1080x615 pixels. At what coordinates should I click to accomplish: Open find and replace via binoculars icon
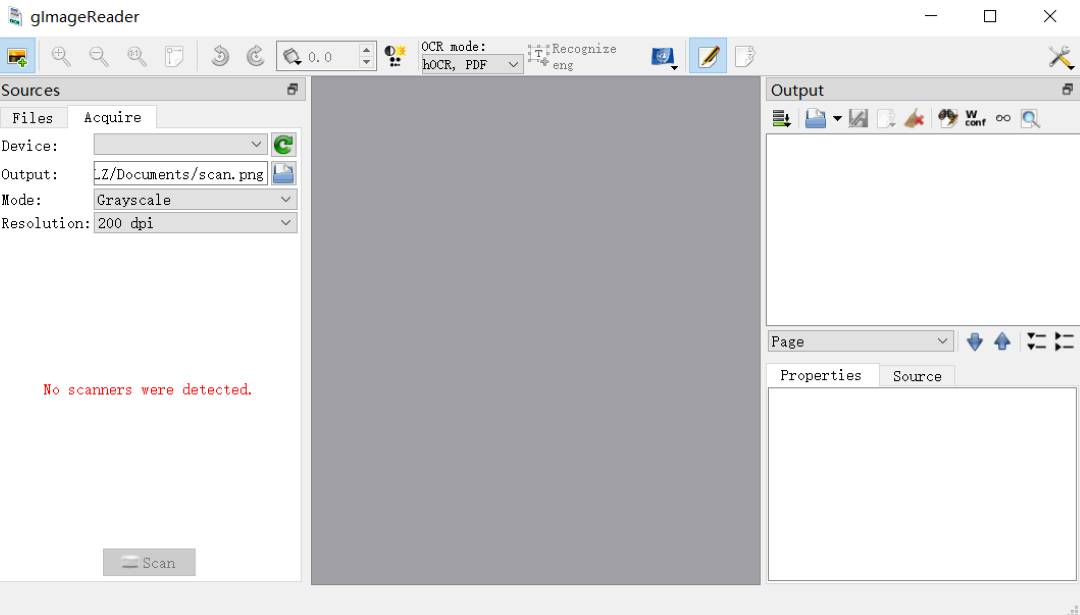point(947,117)
